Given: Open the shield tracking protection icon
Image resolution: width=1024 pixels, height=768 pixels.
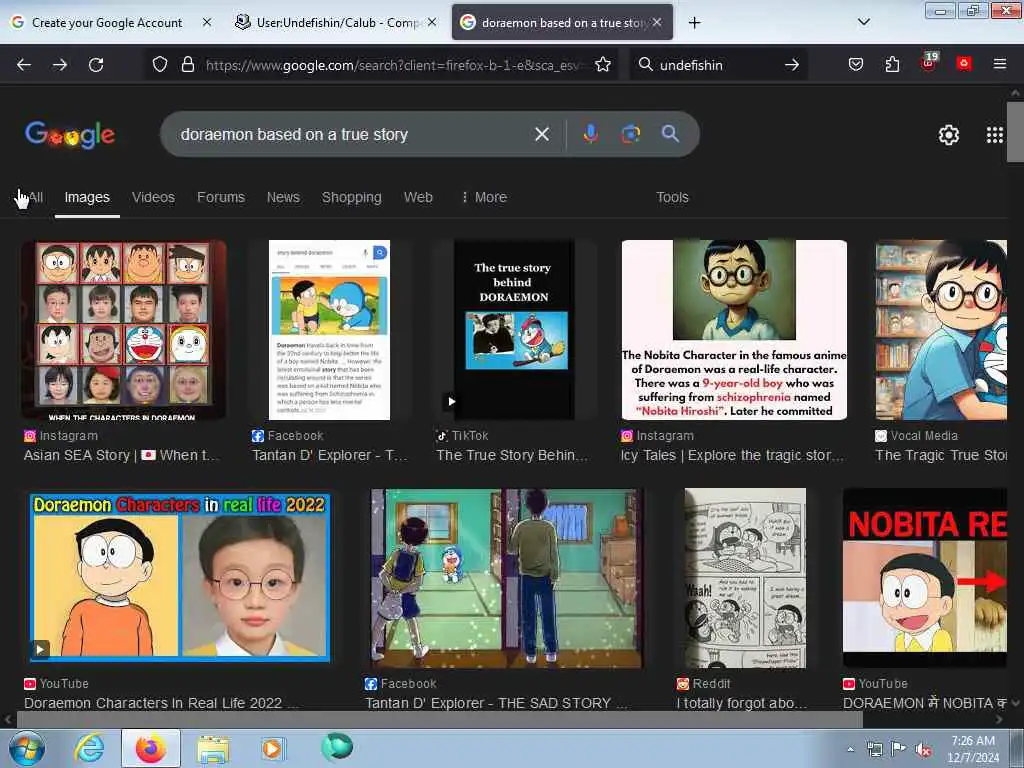Looking at the screenshot, I should click(x=160, y=65).
